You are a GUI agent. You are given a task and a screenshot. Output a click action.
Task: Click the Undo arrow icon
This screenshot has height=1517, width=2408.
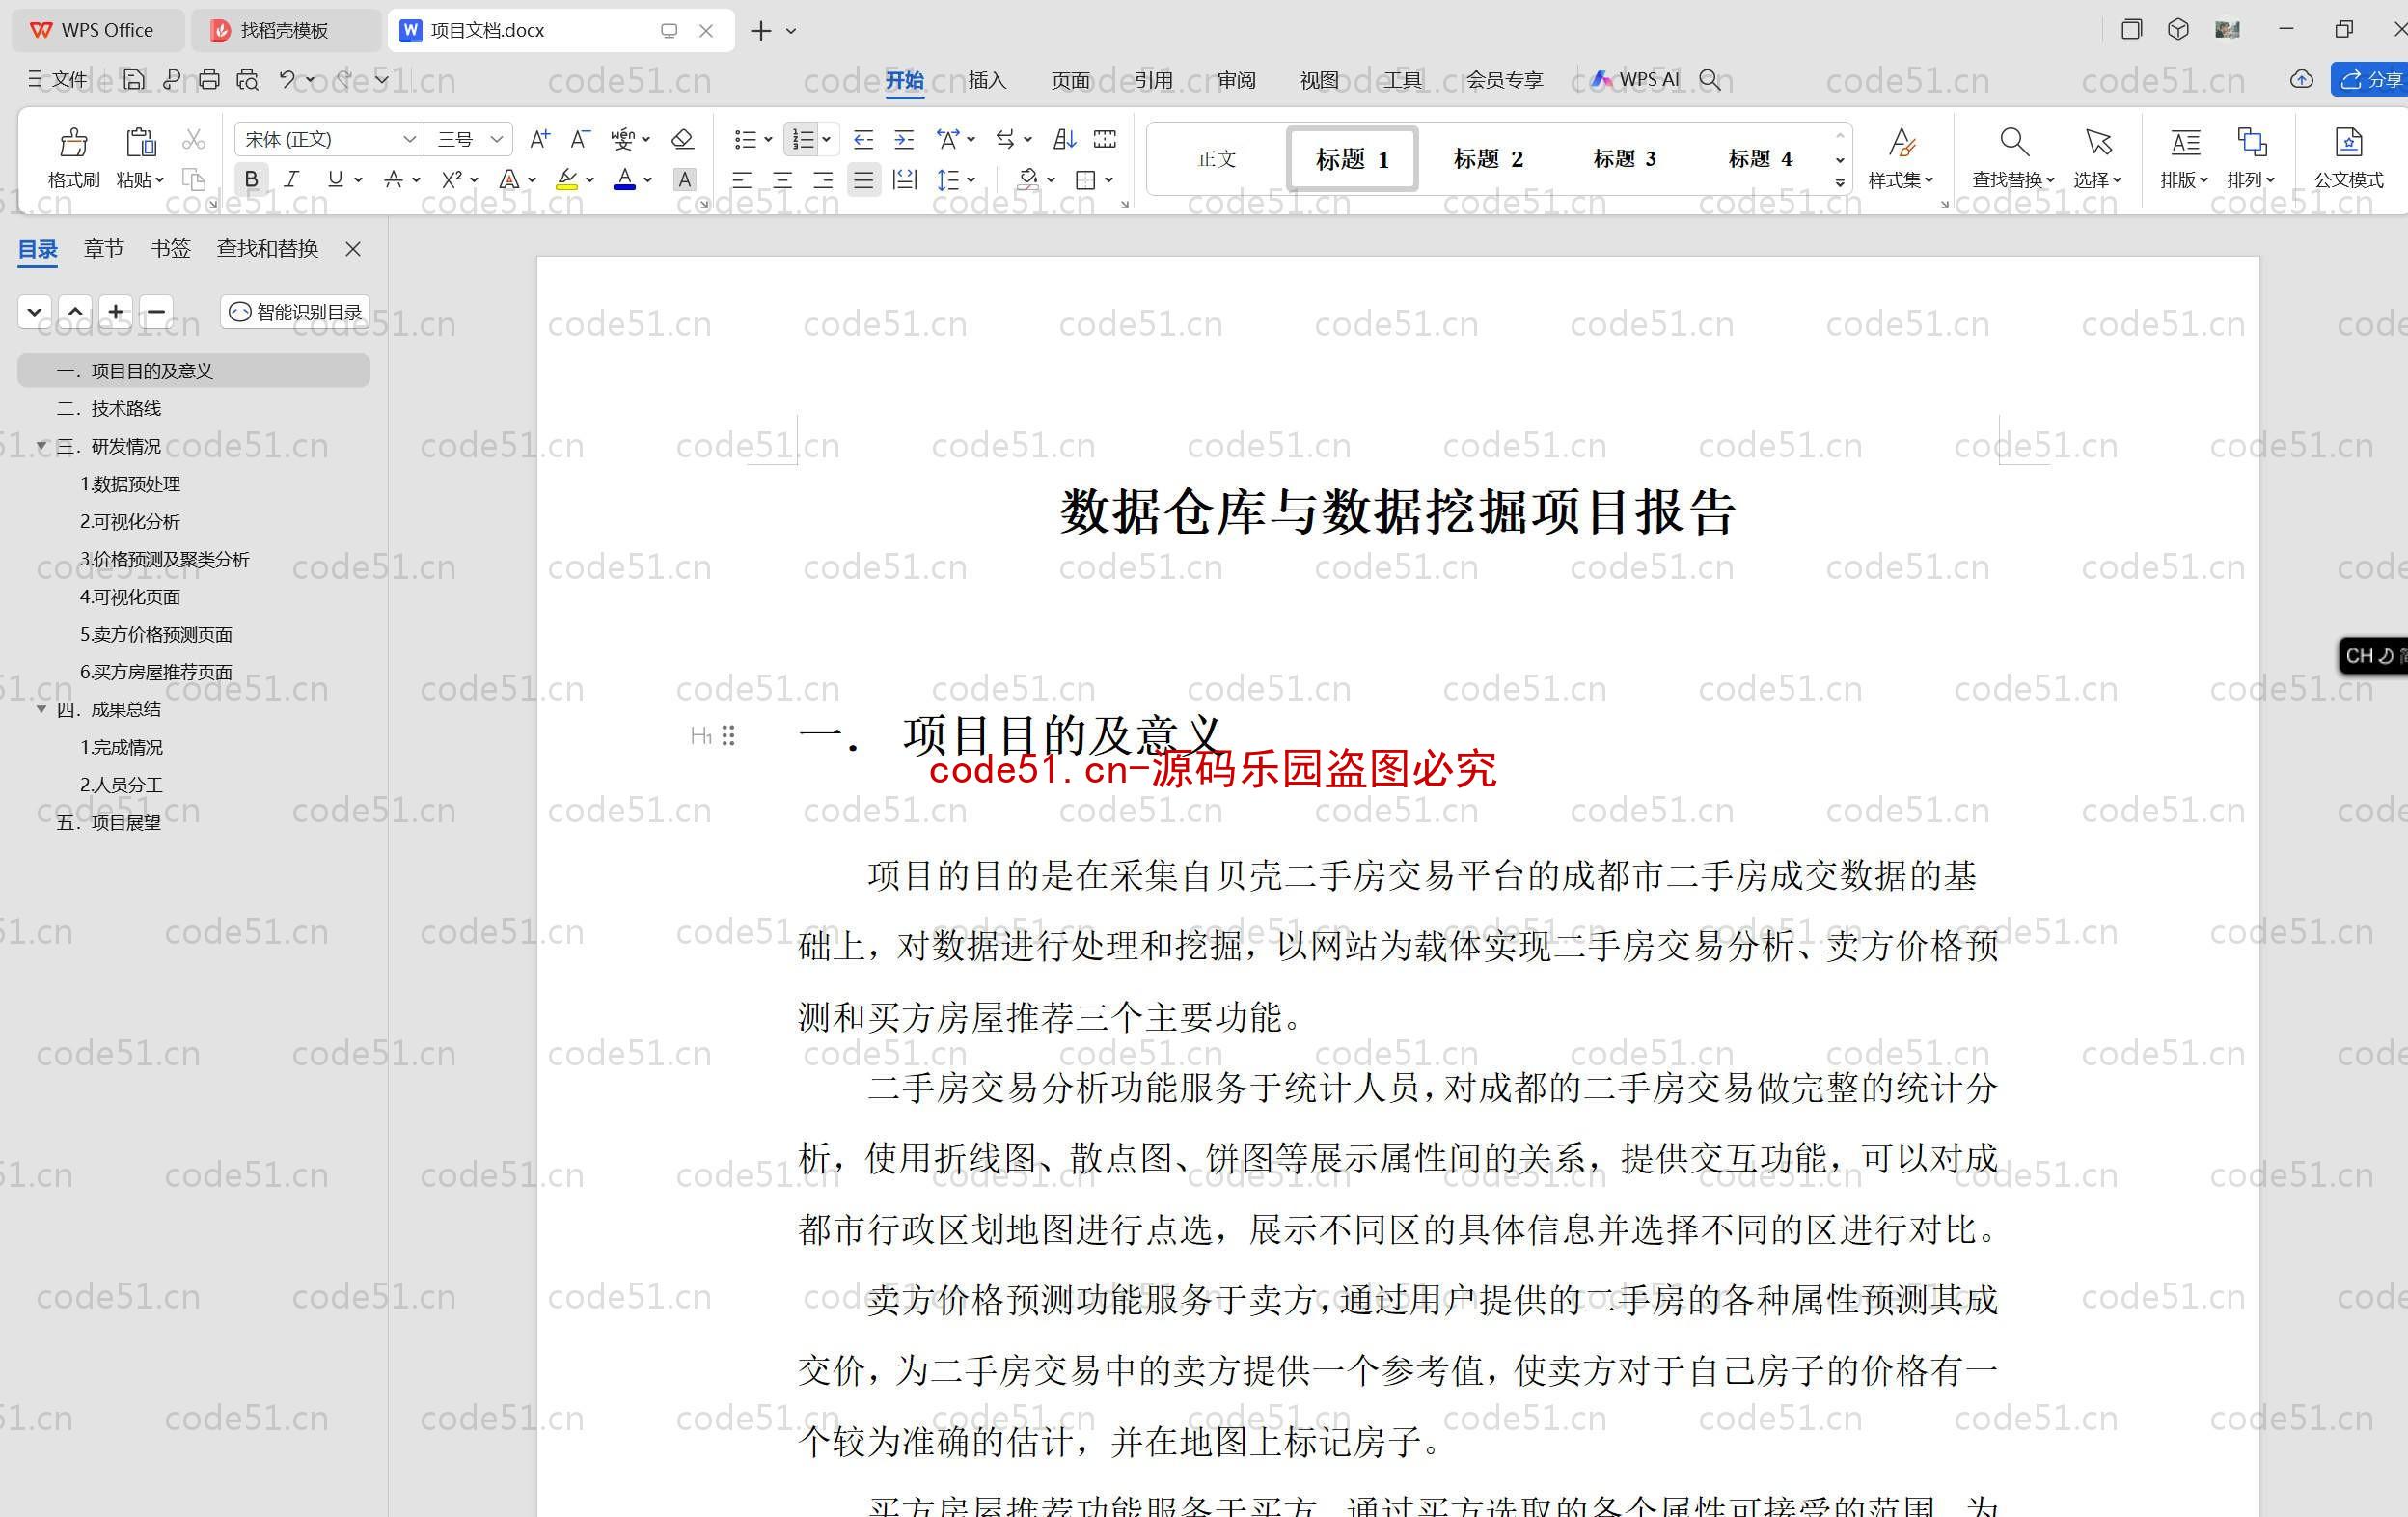288,80
